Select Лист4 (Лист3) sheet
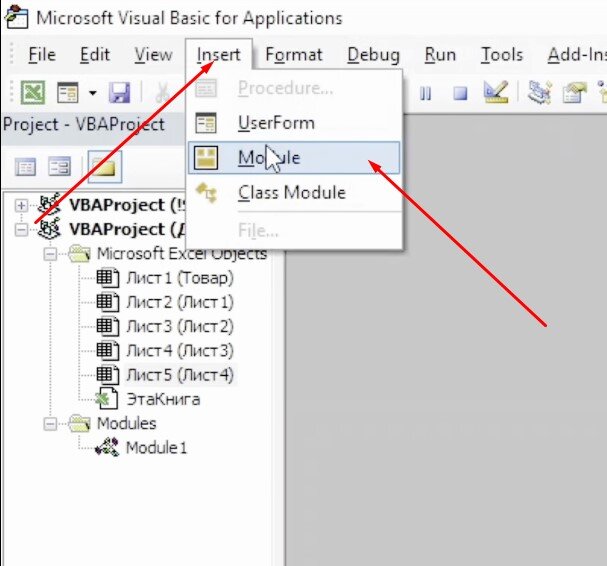This screenshot has width=607, height=566. coord(180,351)
